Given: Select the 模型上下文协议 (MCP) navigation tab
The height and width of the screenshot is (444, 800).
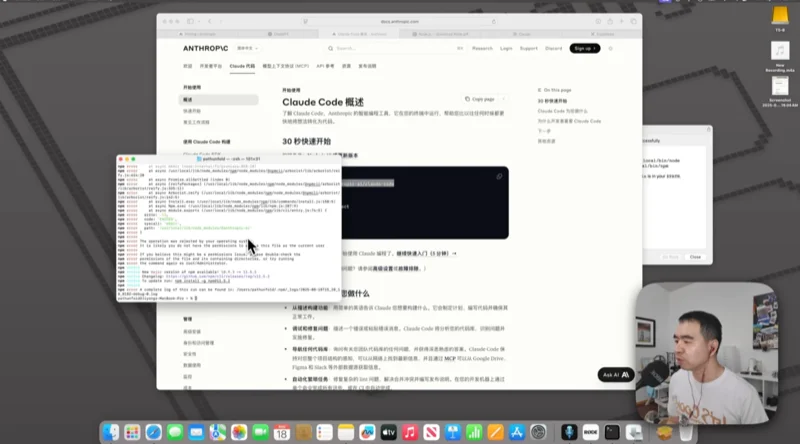Looking at the screenshot, I should point(286,66).
